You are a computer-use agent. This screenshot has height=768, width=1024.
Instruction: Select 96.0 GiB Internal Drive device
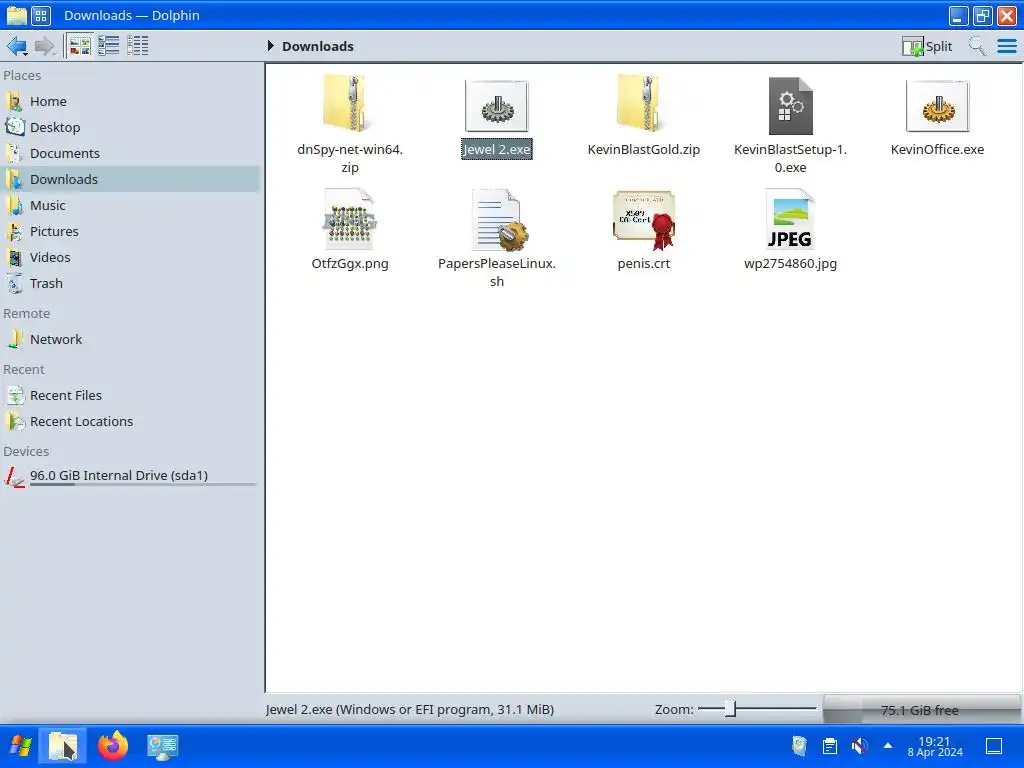click(131, 477)
